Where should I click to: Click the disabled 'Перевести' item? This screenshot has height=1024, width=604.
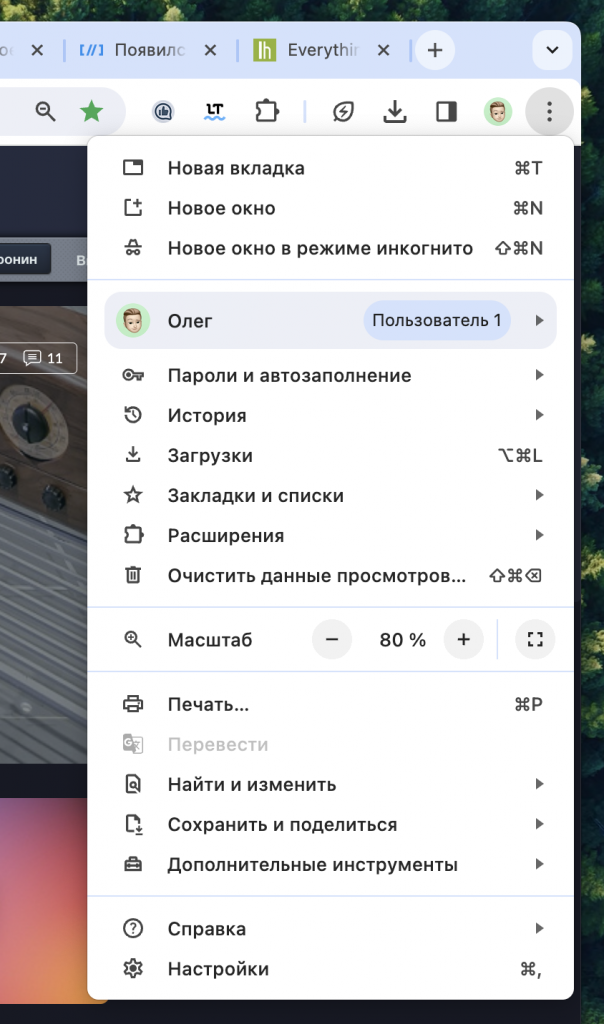click(x=331, y=744)
